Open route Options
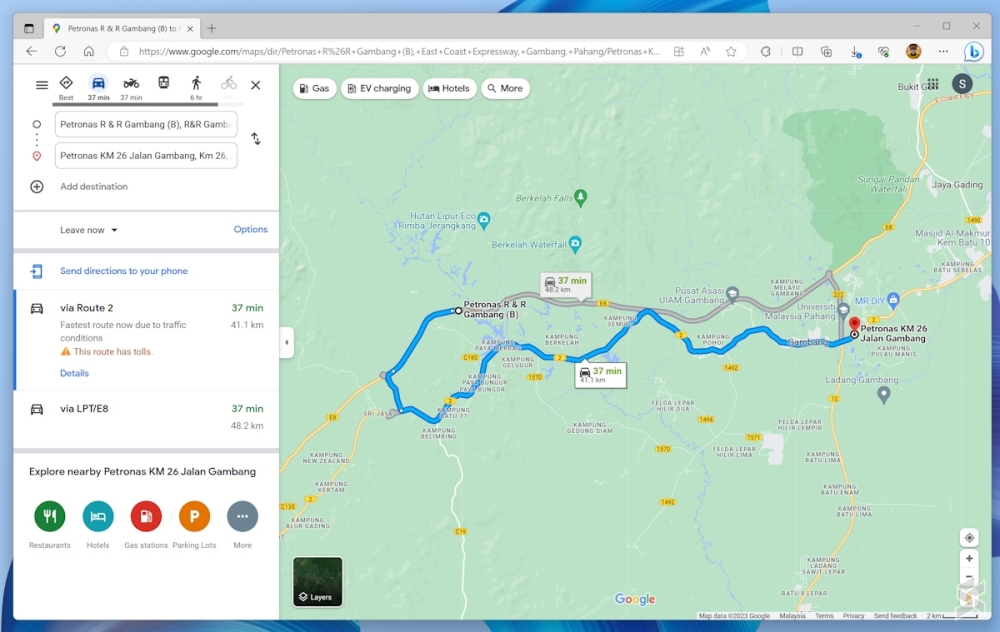Viewport: 1000px width, 632px height. [x=251, y=230]
